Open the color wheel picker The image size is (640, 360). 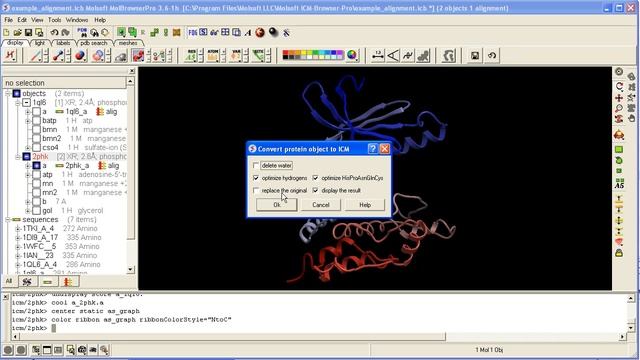click(352, 55)
